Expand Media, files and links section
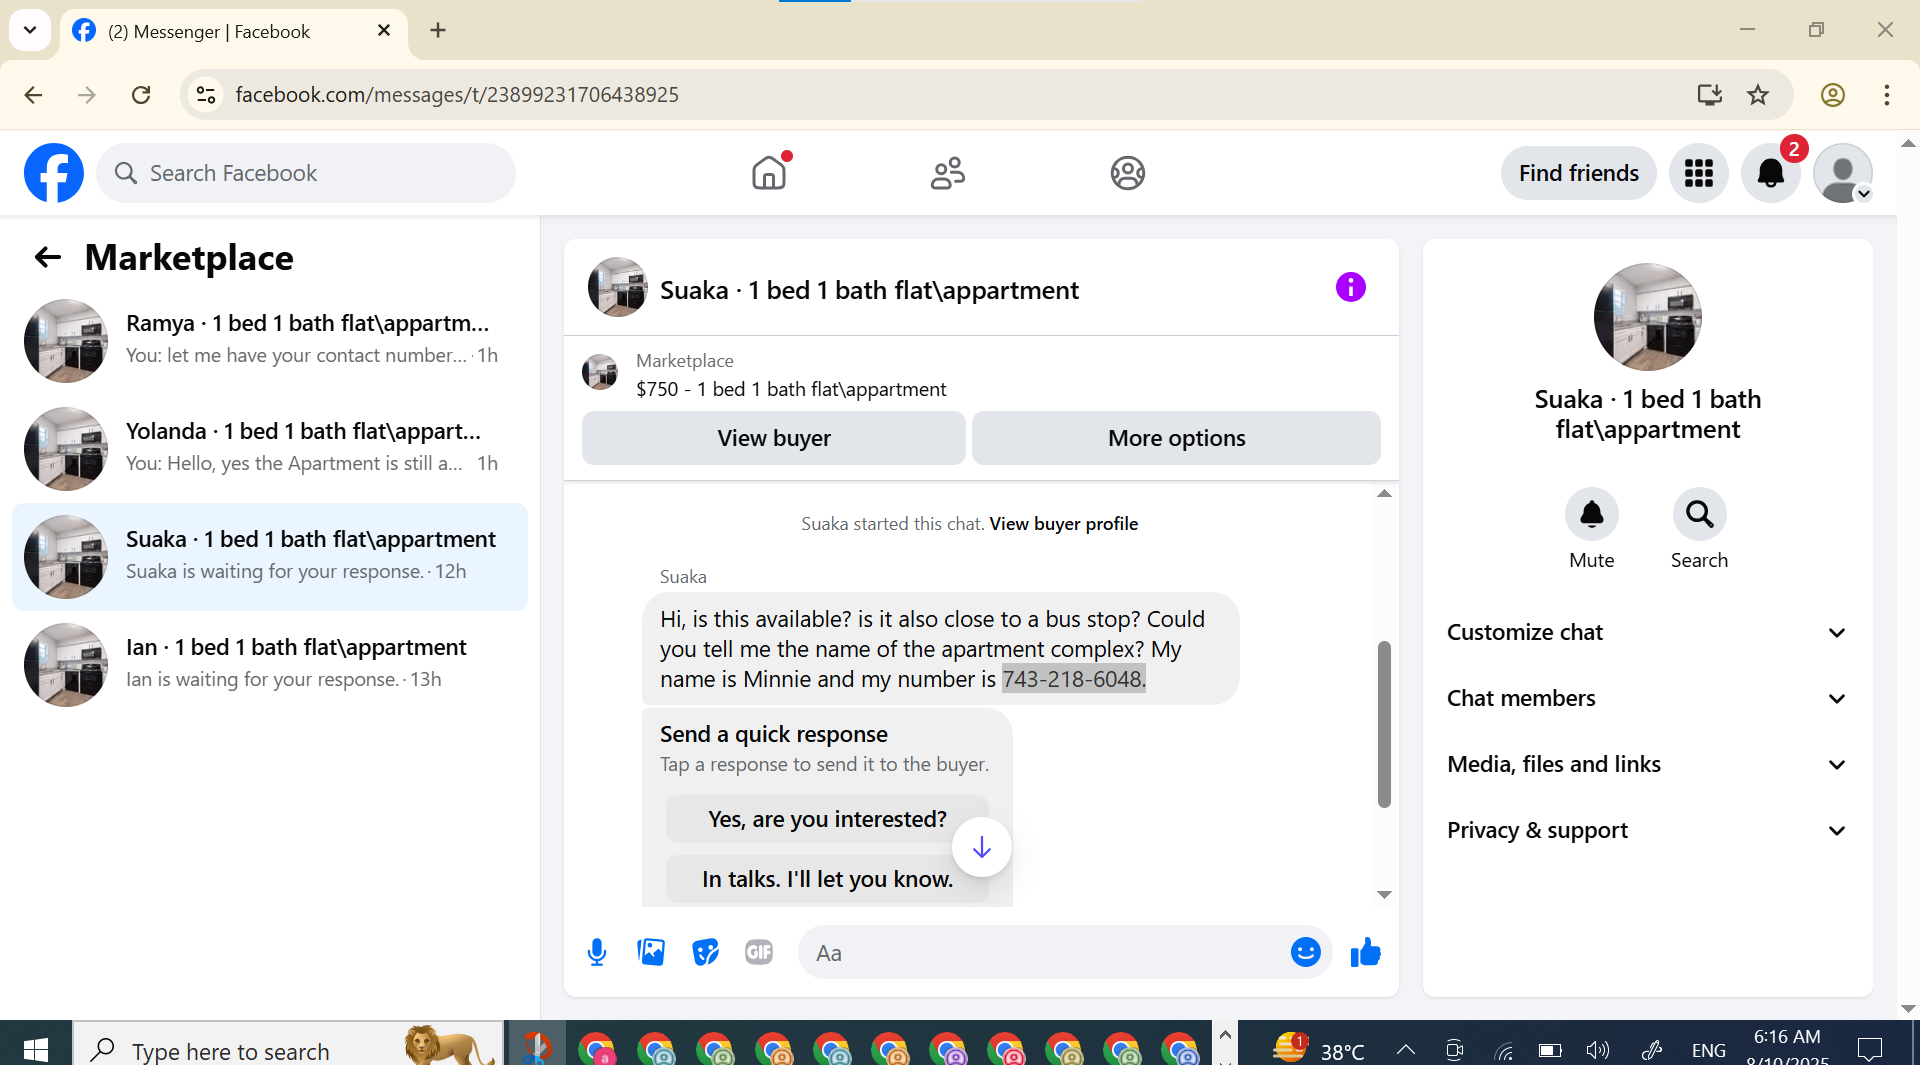 pyautogui.click(x=1647, y=764)
